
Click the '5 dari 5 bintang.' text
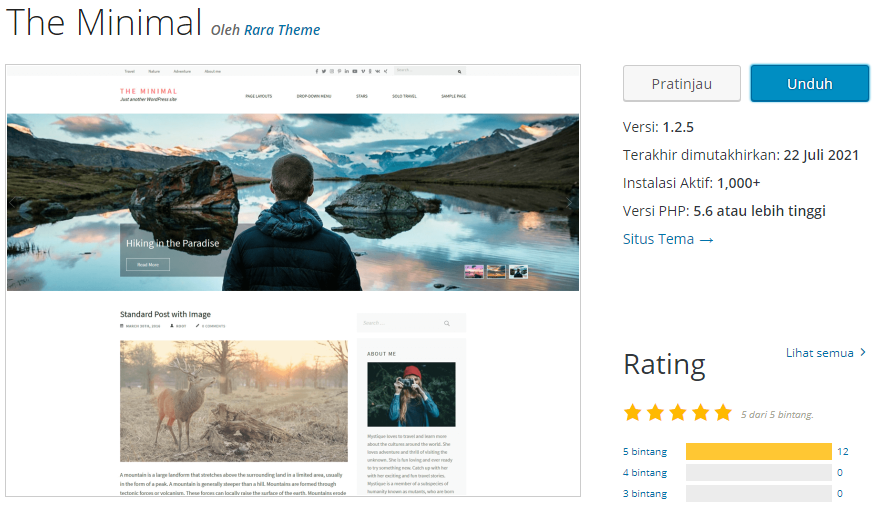777,414
